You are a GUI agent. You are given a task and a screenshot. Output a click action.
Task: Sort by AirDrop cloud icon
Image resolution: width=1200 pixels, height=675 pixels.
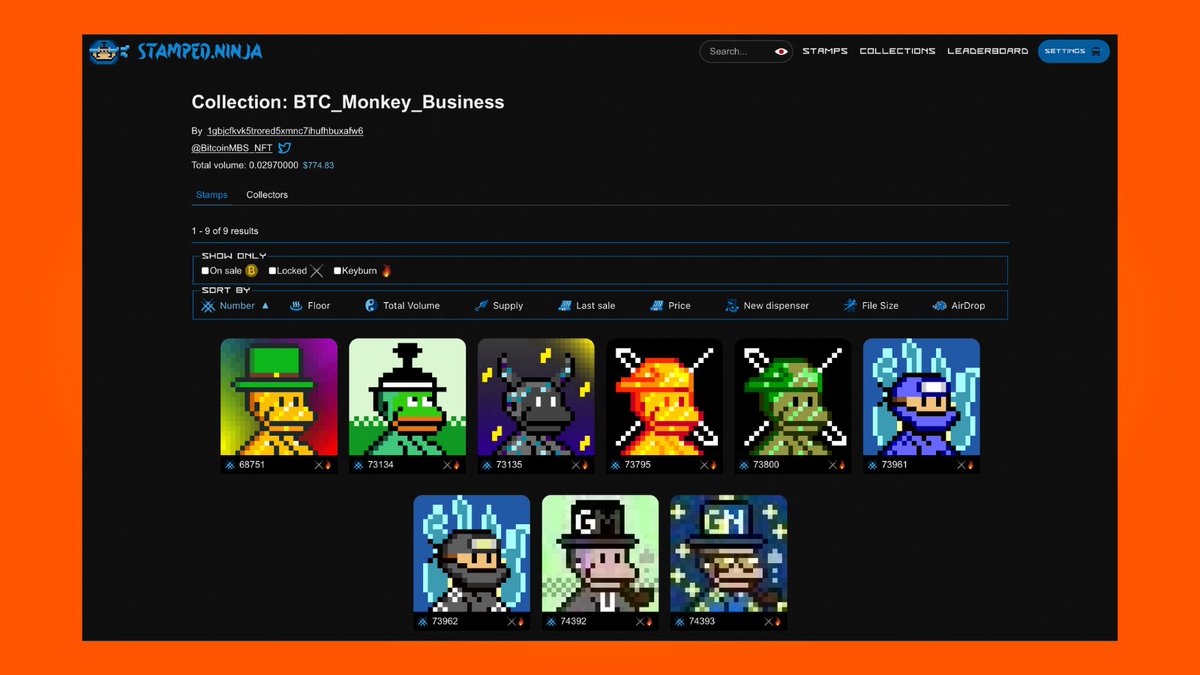(940, 305)
